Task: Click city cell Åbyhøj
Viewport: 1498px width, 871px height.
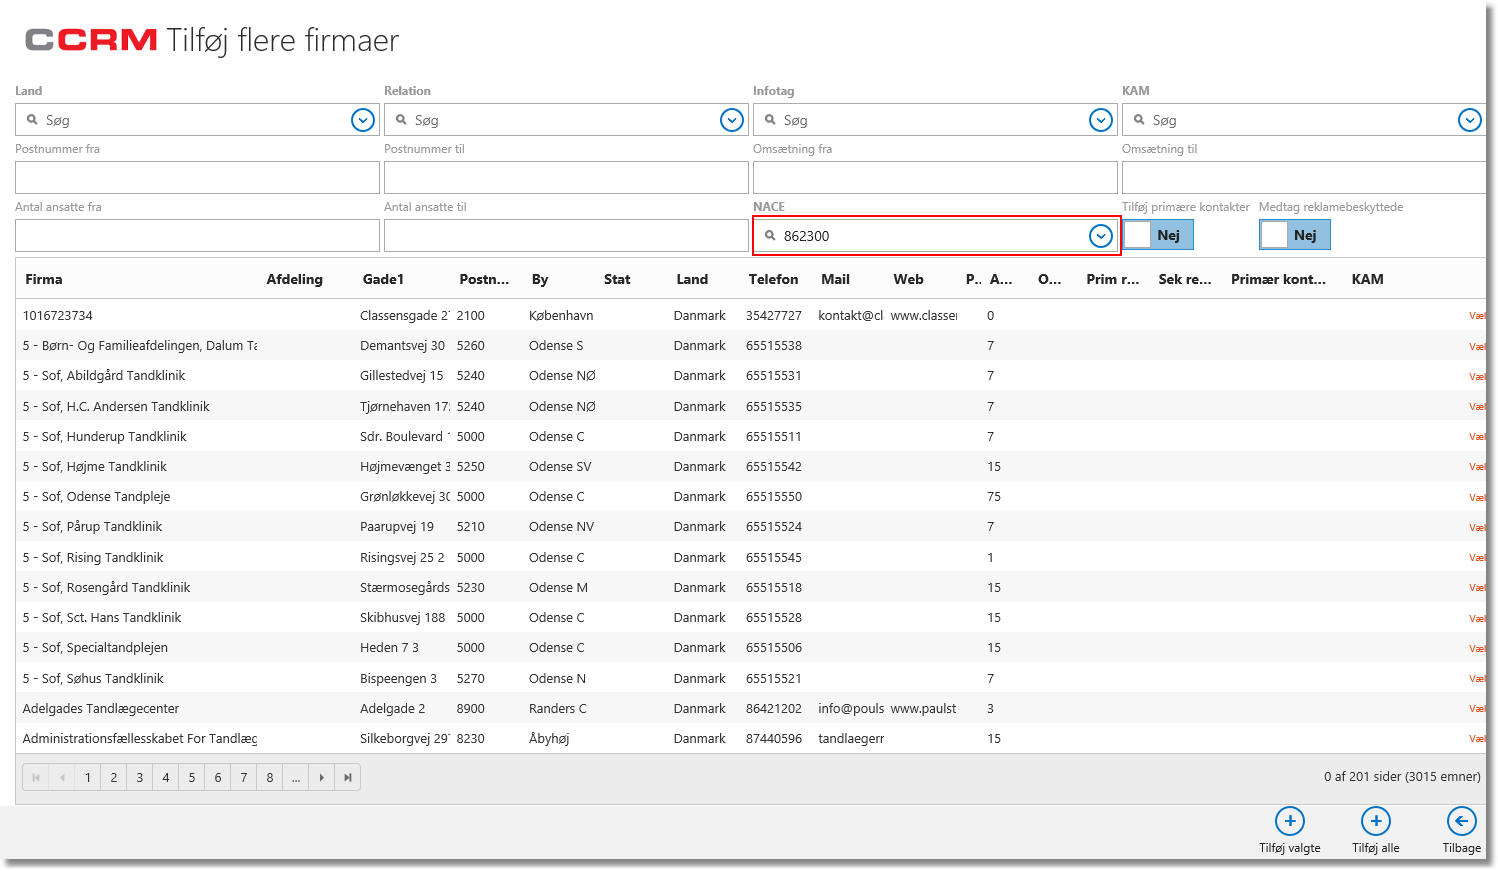Action: click(x=549, y=738)
